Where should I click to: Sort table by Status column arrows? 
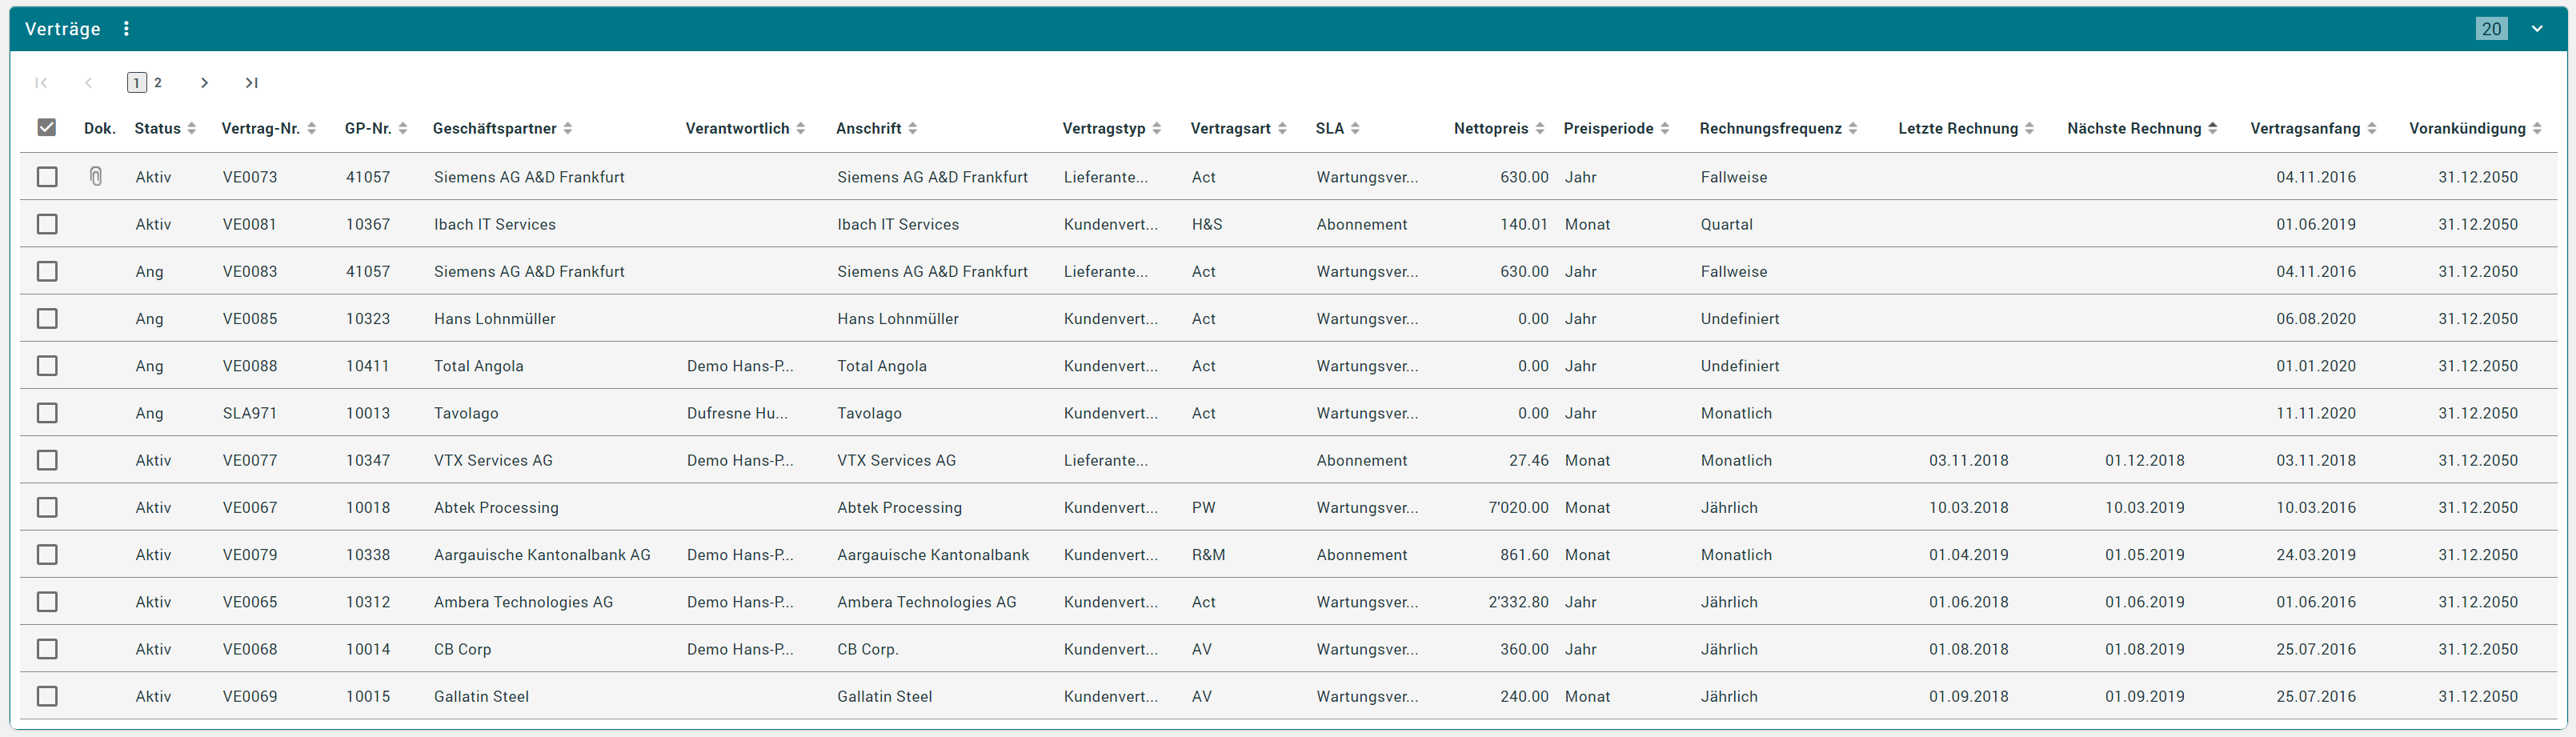192,129
